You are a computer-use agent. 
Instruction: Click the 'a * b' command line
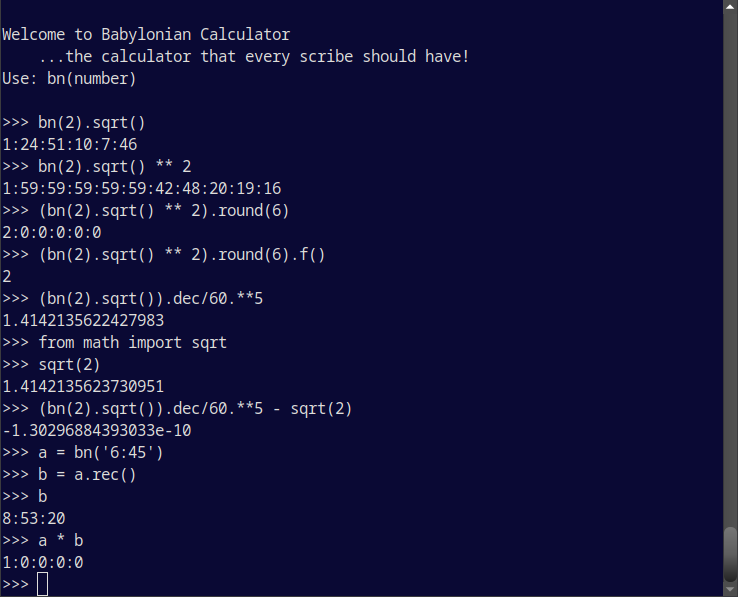pyautogui.click(x=43, y=541)
